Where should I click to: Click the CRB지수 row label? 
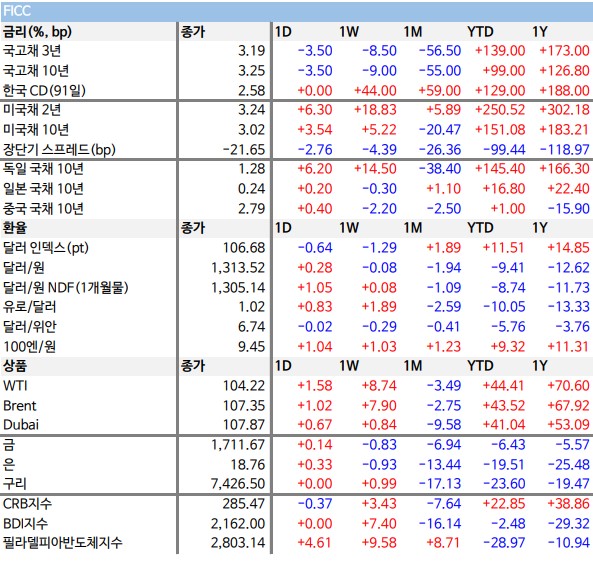coord(27,504)
